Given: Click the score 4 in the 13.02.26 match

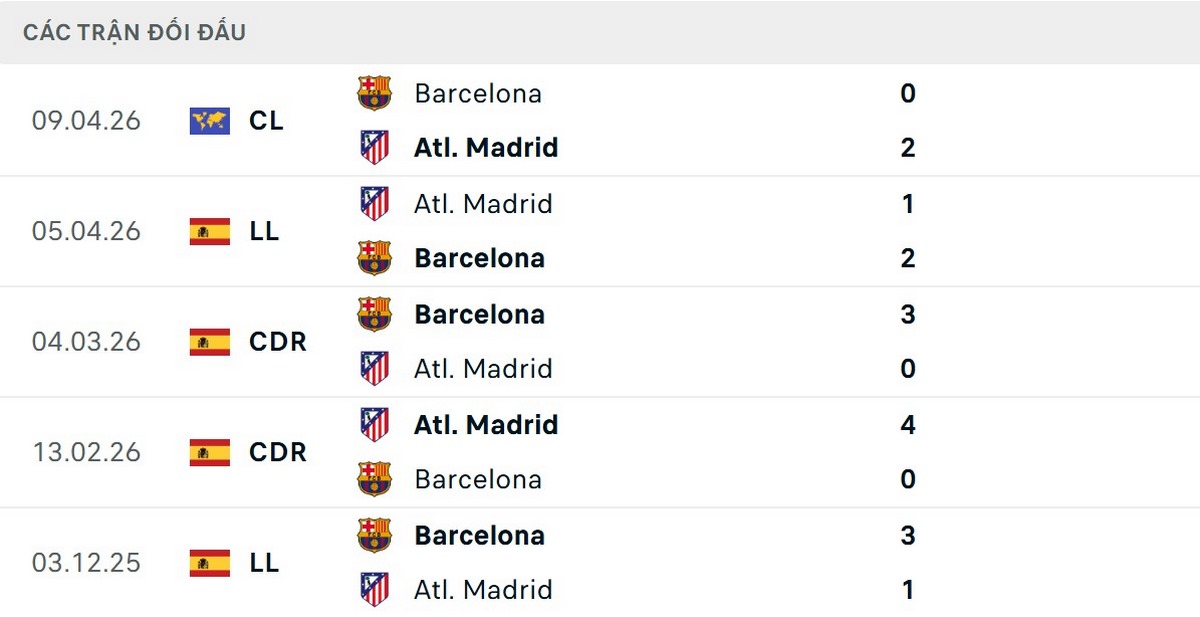Looking at the screenshot, I should pos(907,425).
